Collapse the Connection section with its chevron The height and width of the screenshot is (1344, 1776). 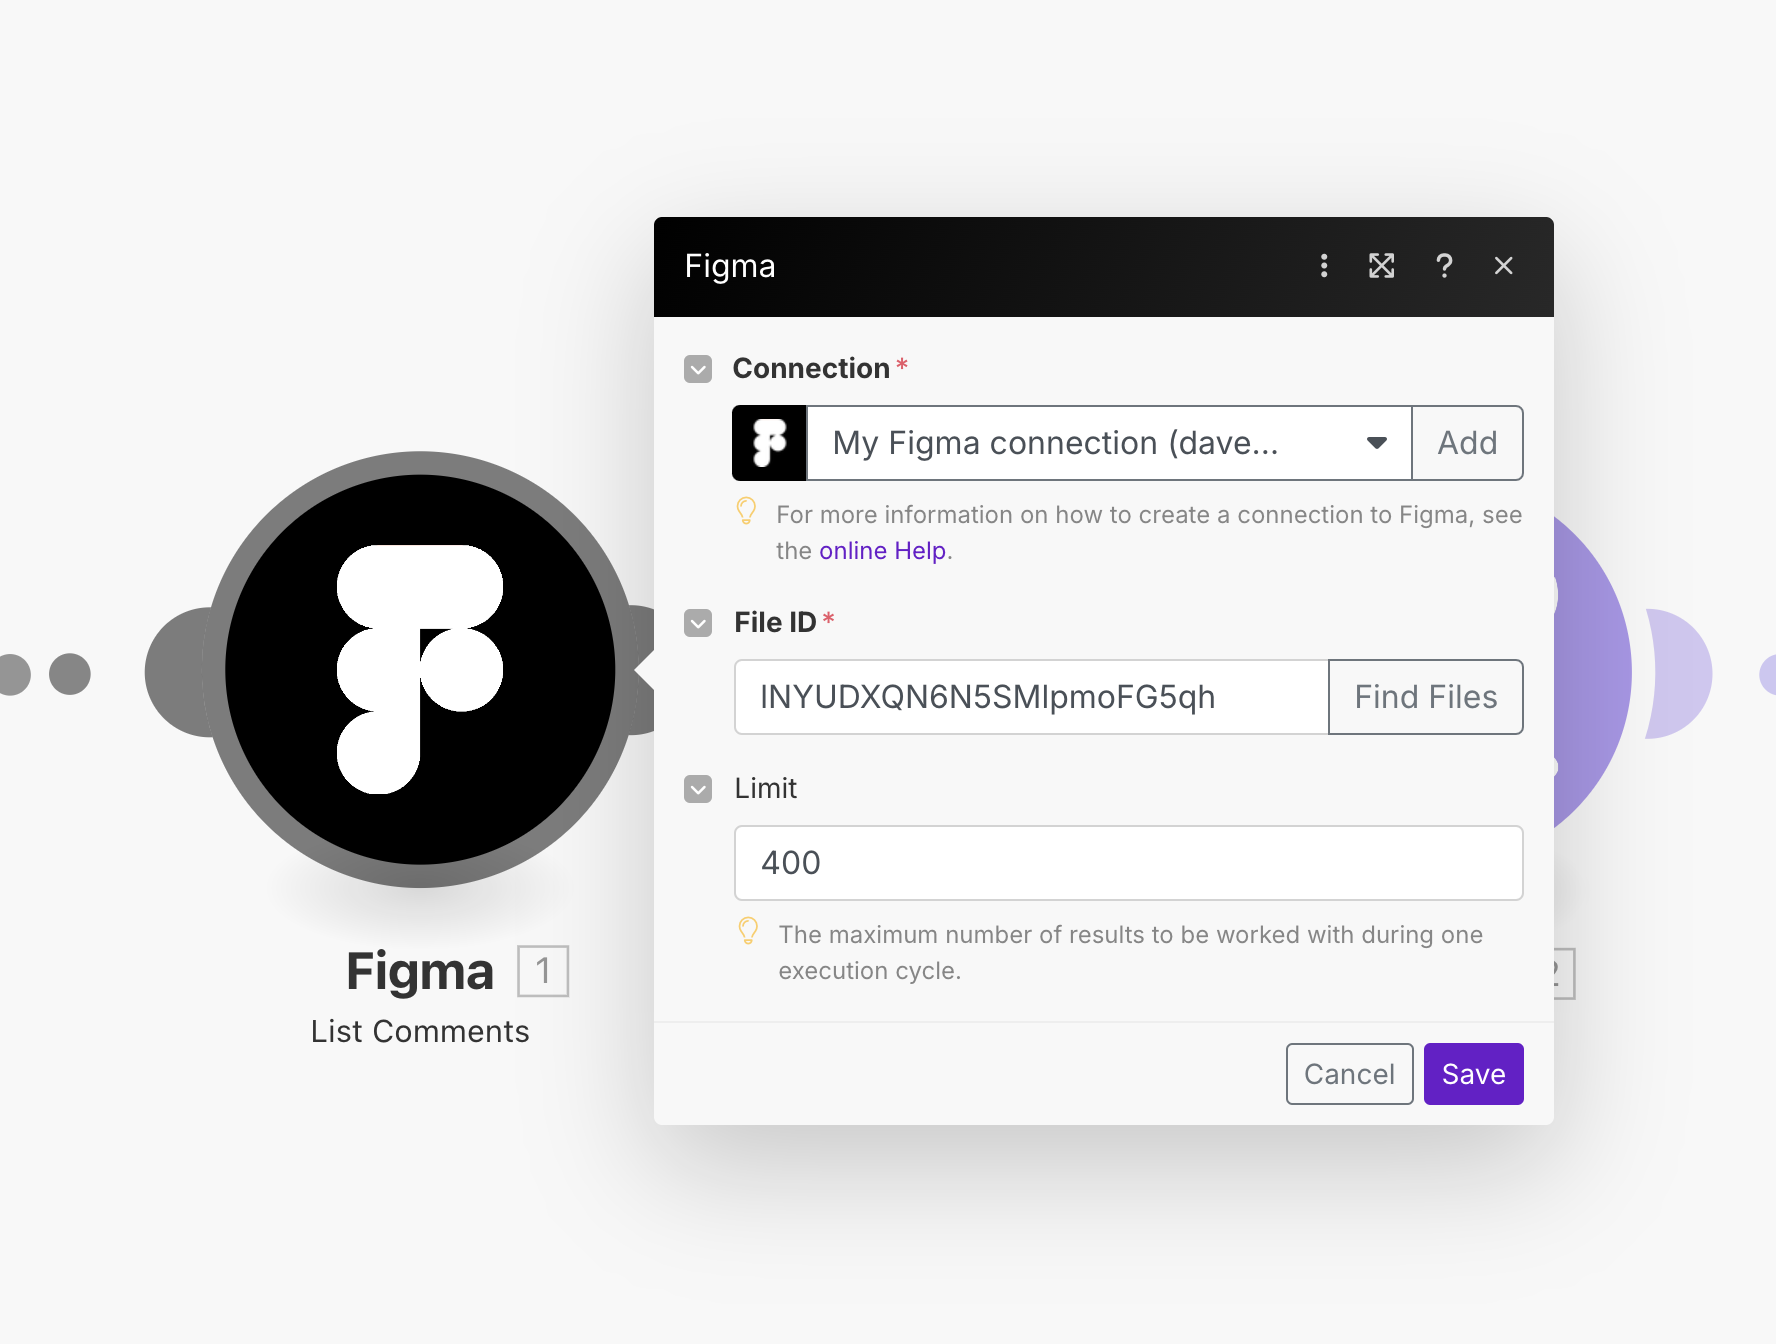[x=697, y=369]
